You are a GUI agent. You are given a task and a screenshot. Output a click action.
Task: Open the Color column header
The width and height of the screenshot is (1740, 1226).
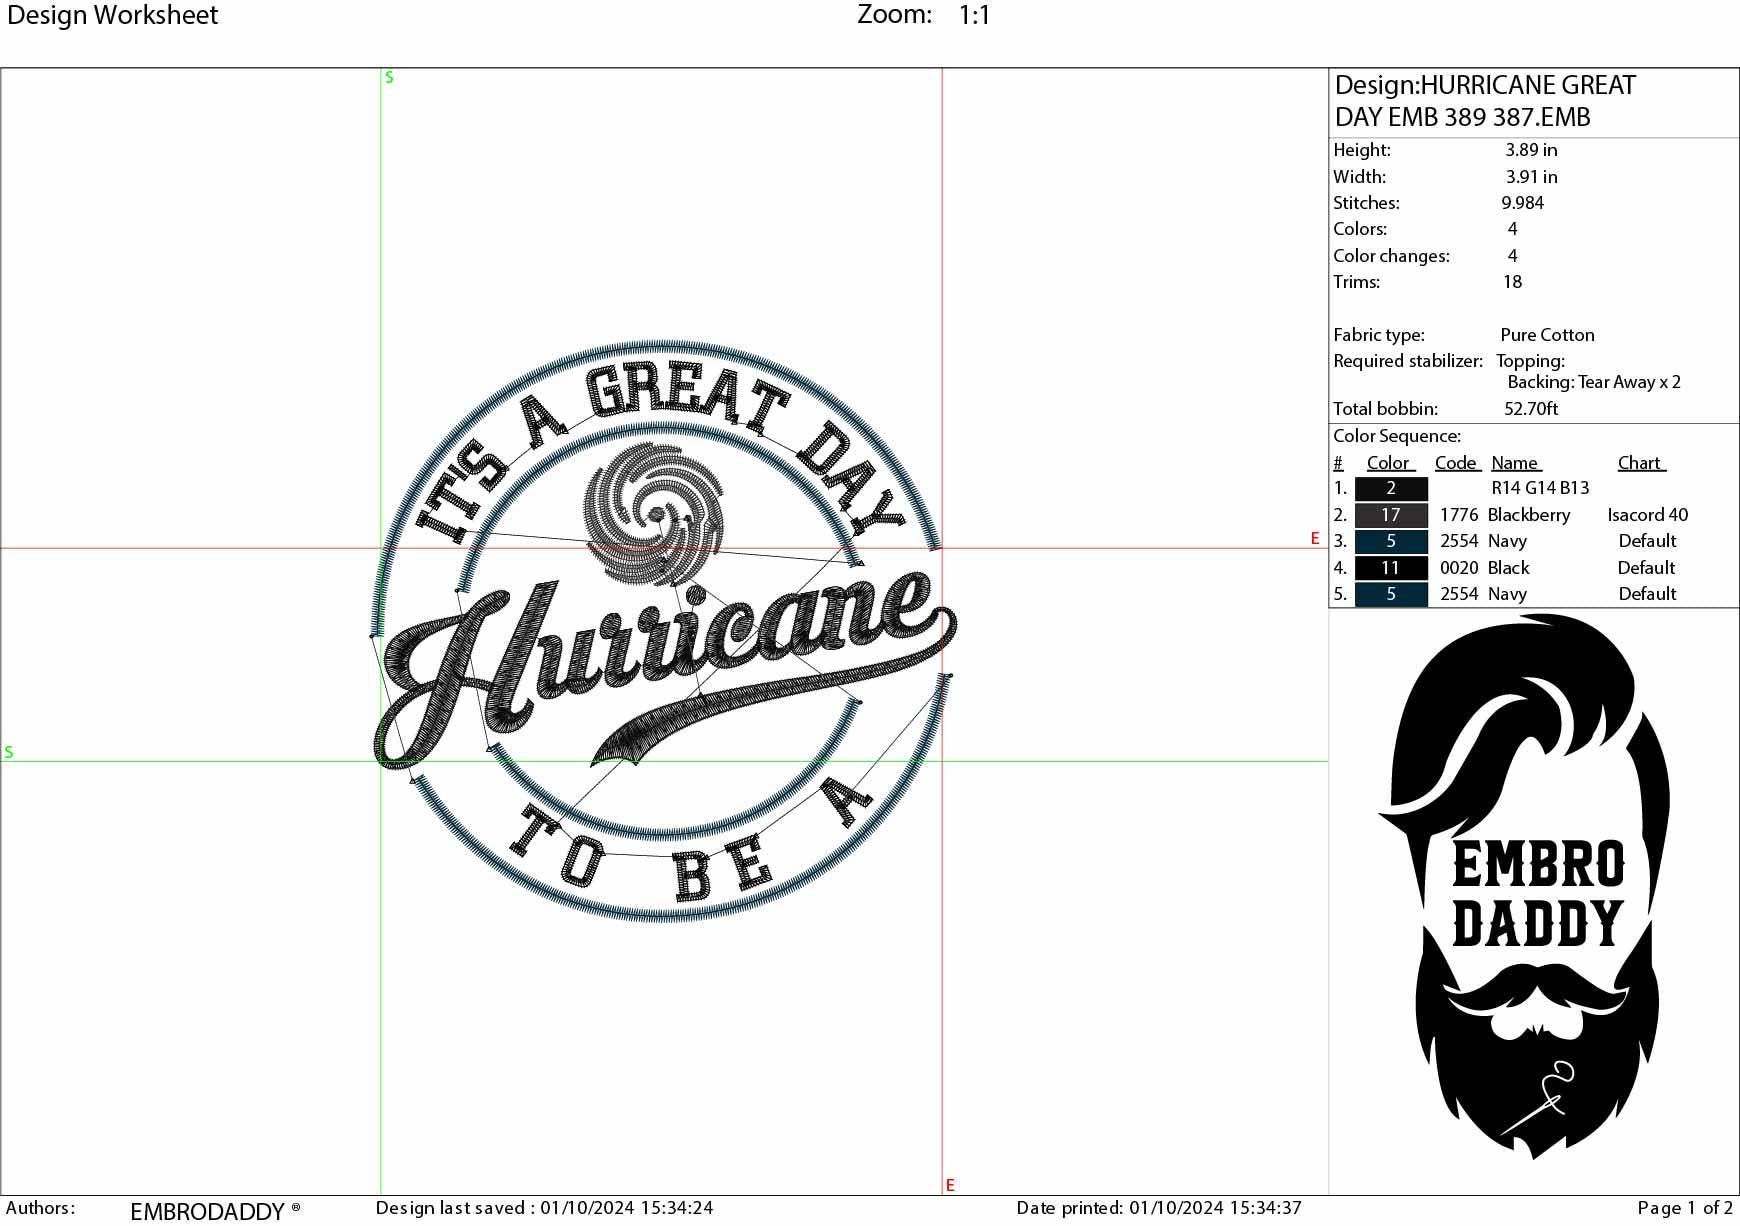[1388, 462]
